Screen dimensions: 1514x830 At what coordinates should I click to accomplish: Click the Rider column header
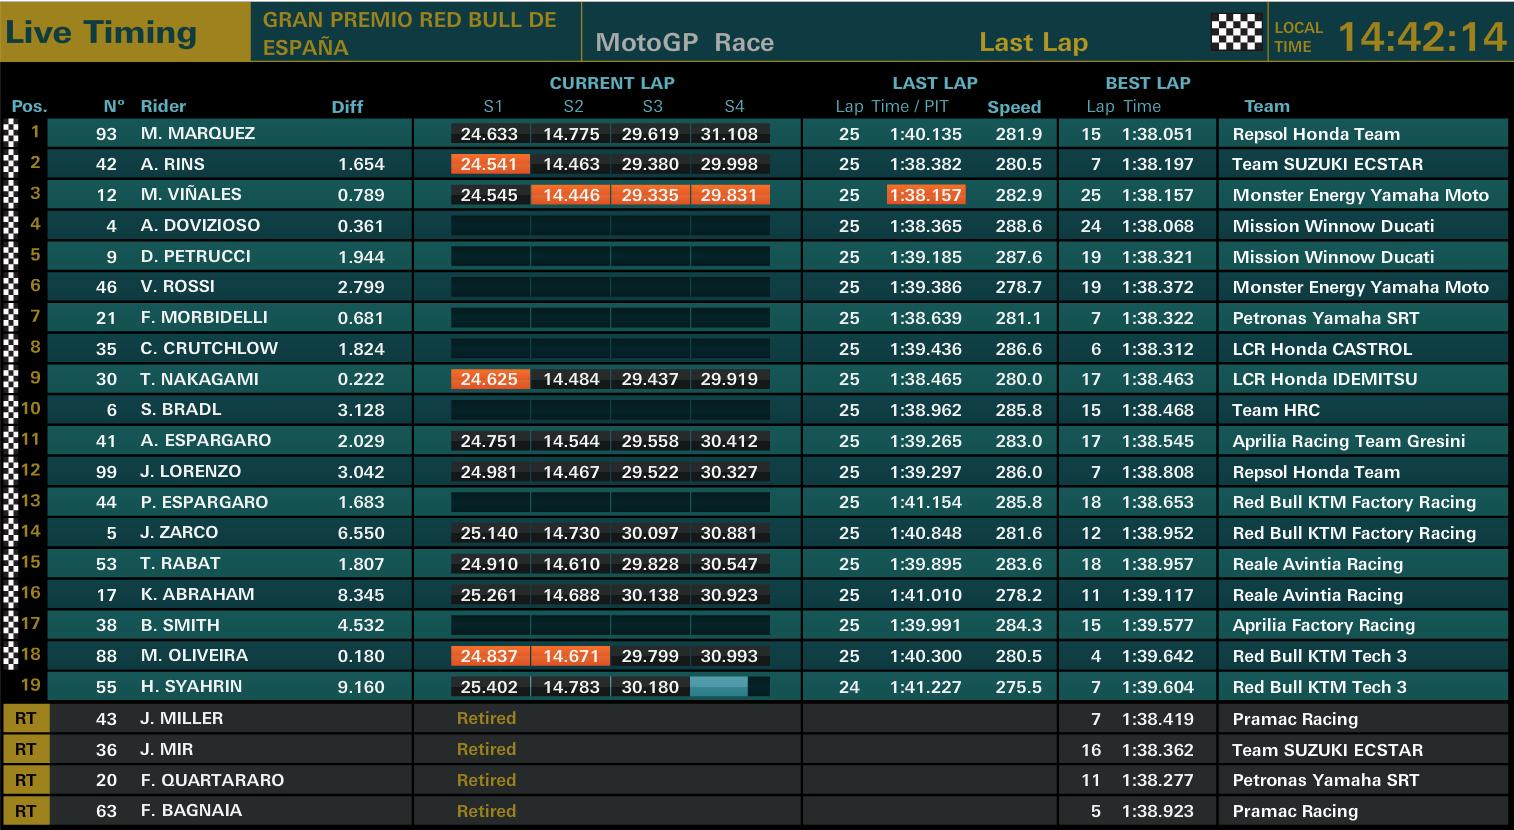(x=163, y=106)
